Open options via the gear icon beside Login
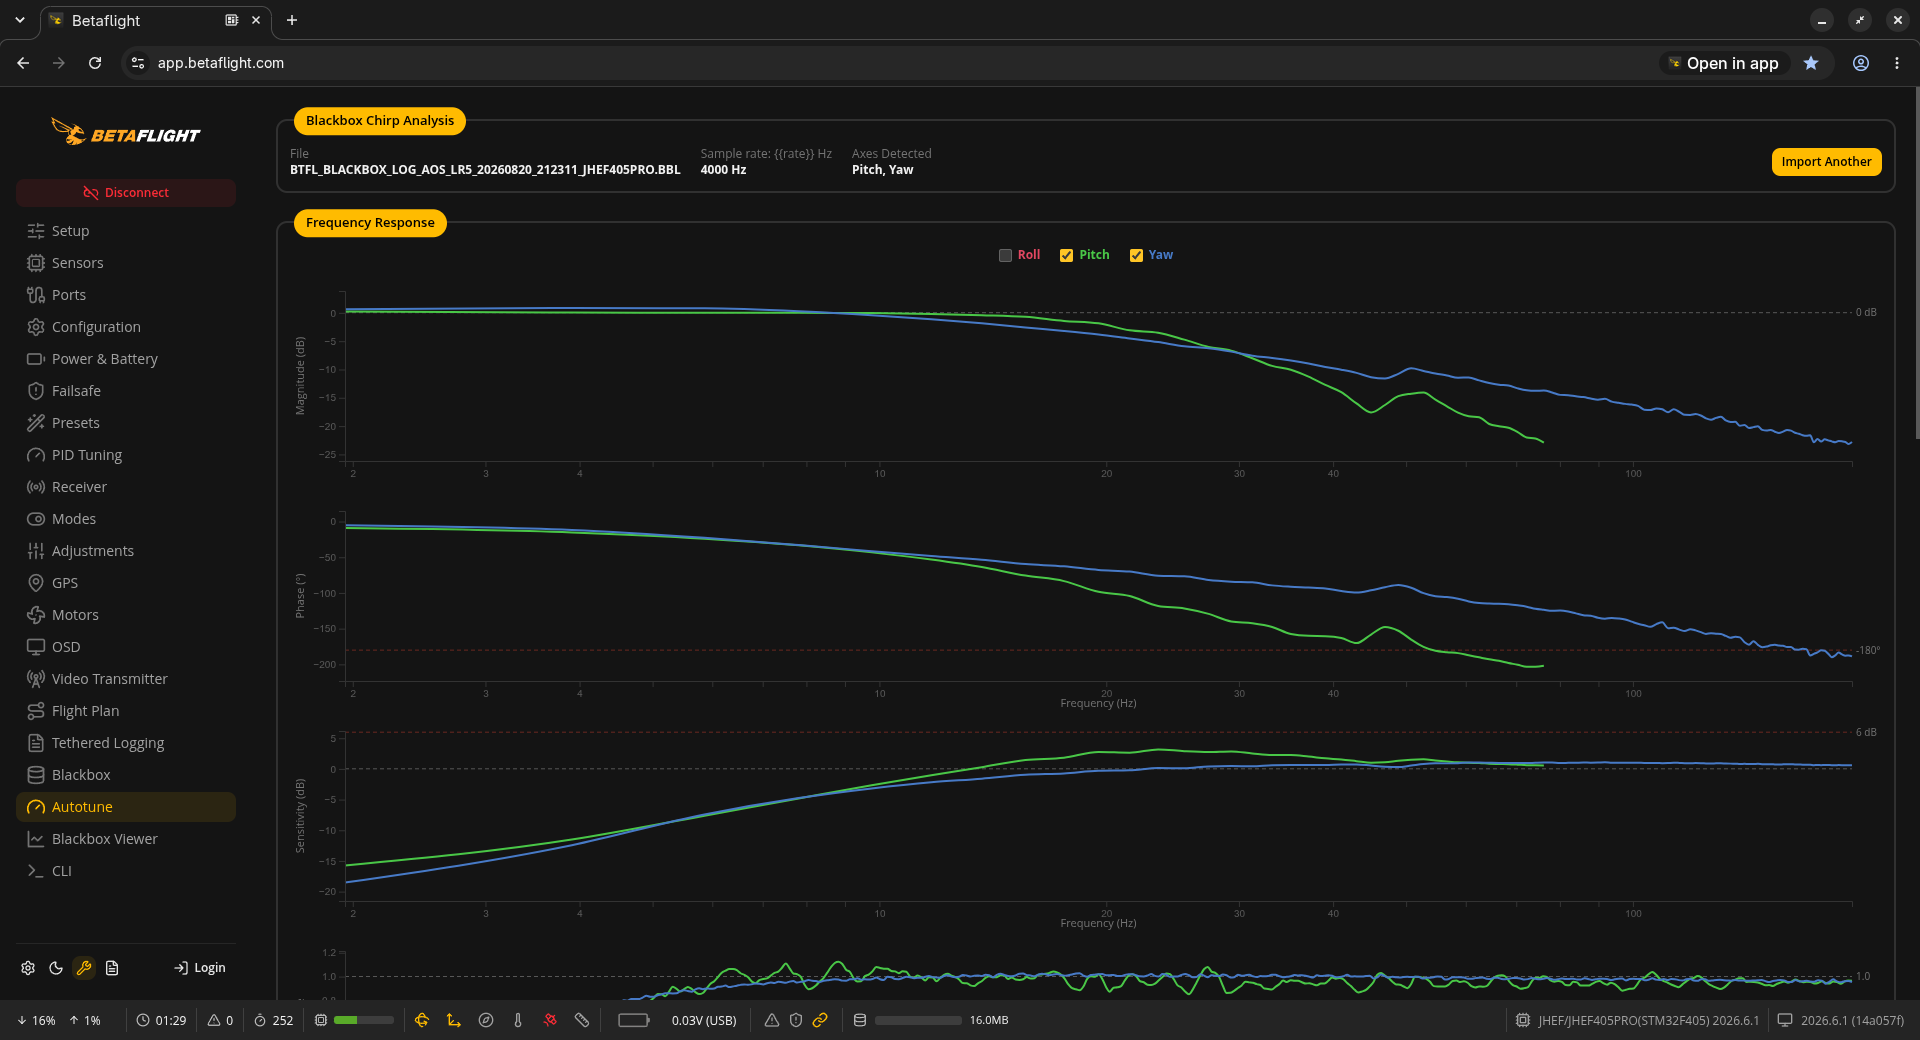1920x1040 pixels. pyautogui.click(x=28, y=968)
